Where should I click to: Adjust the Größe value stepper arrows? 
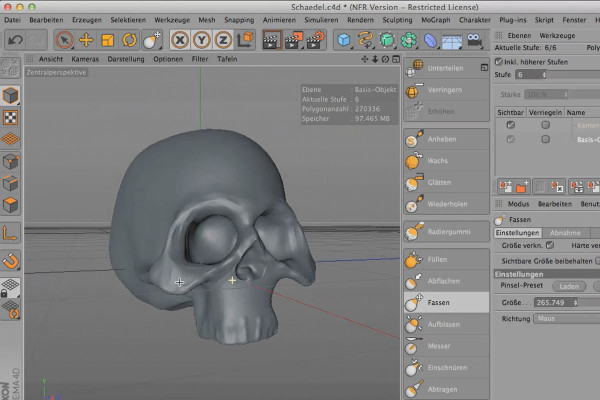pos(576,302)
